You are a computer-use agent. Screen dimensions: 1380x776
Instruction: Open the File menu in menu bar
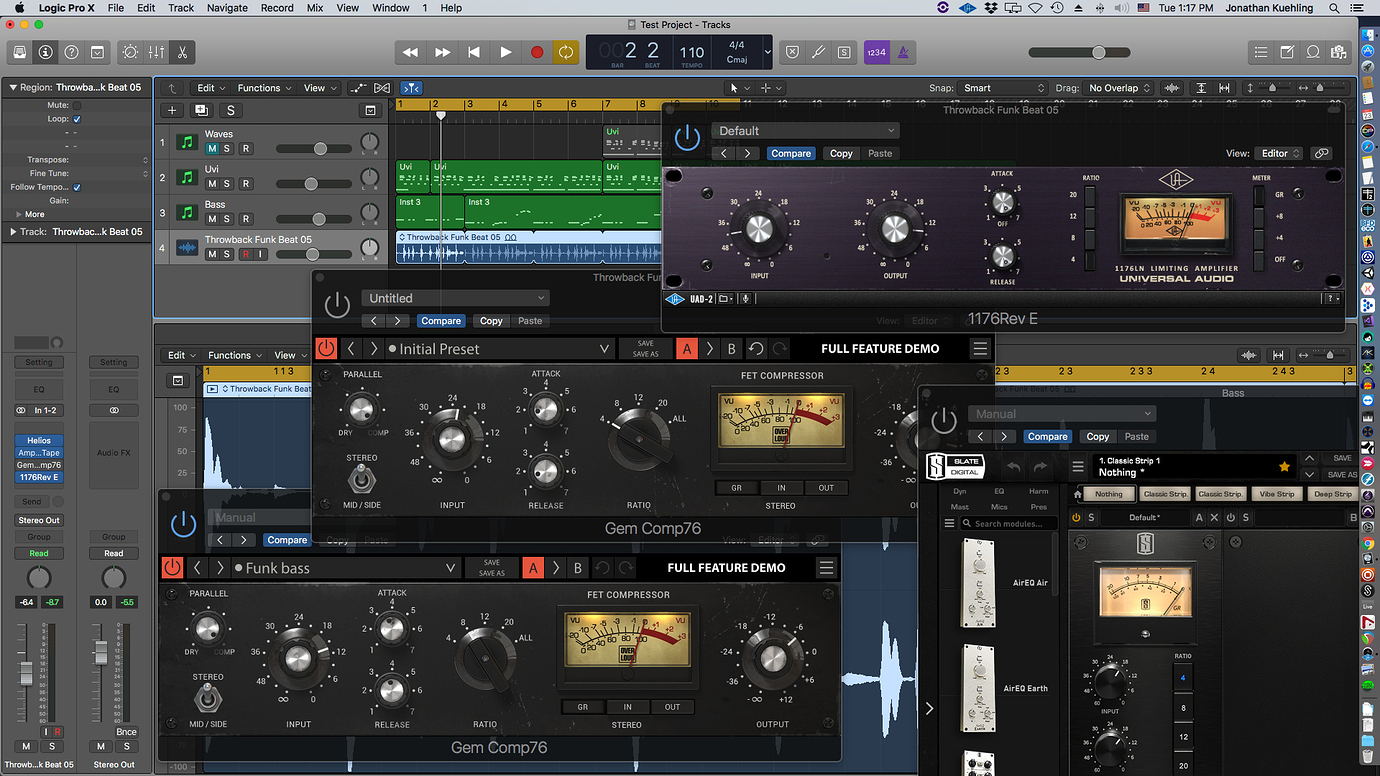(116, 8)
